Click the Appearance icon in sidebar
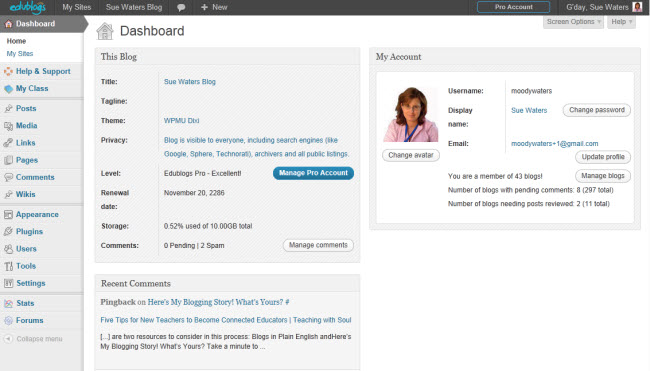 pyautogui.click(x=8, y=215)
